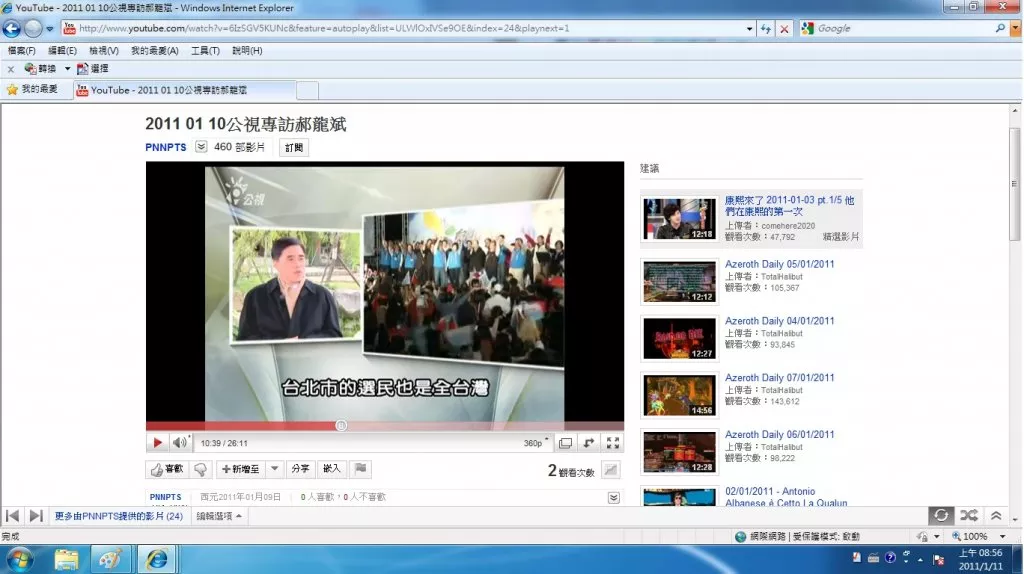
Task: Toggle the playlist shuffle icon
Action: [x=969, y=515]
